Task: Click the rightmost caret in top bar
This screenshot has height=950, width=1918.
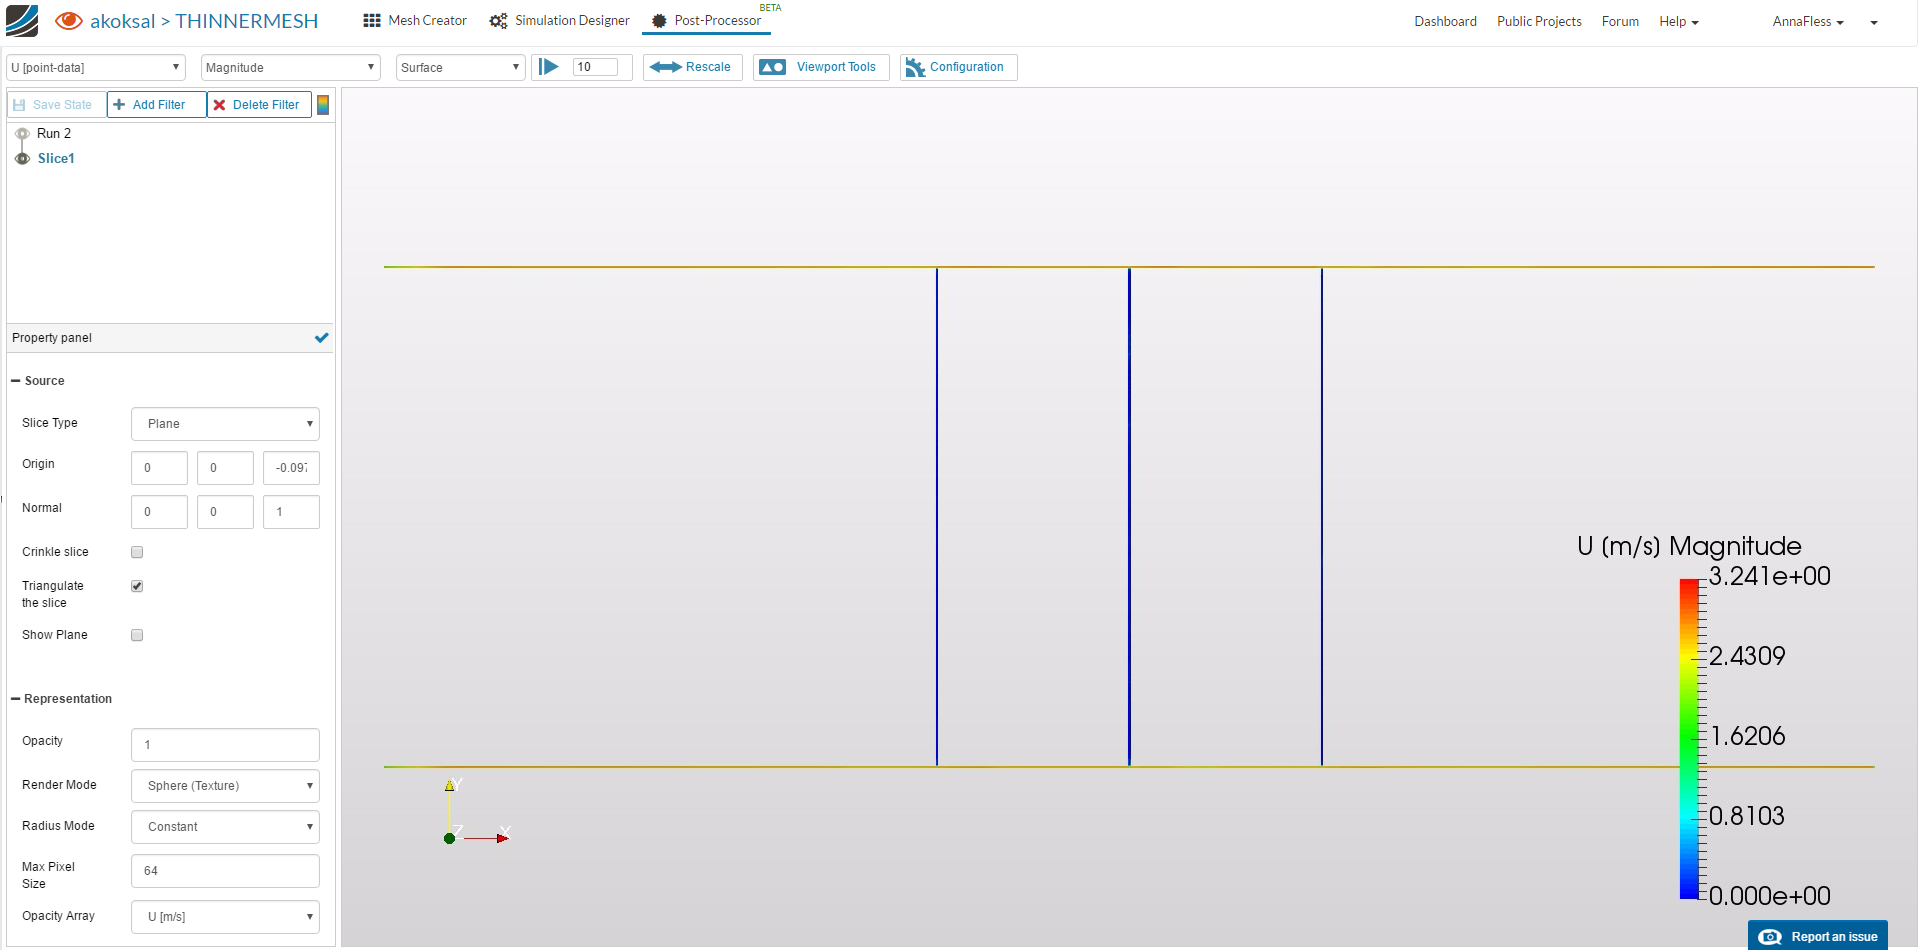Action: pos(1874,22)
